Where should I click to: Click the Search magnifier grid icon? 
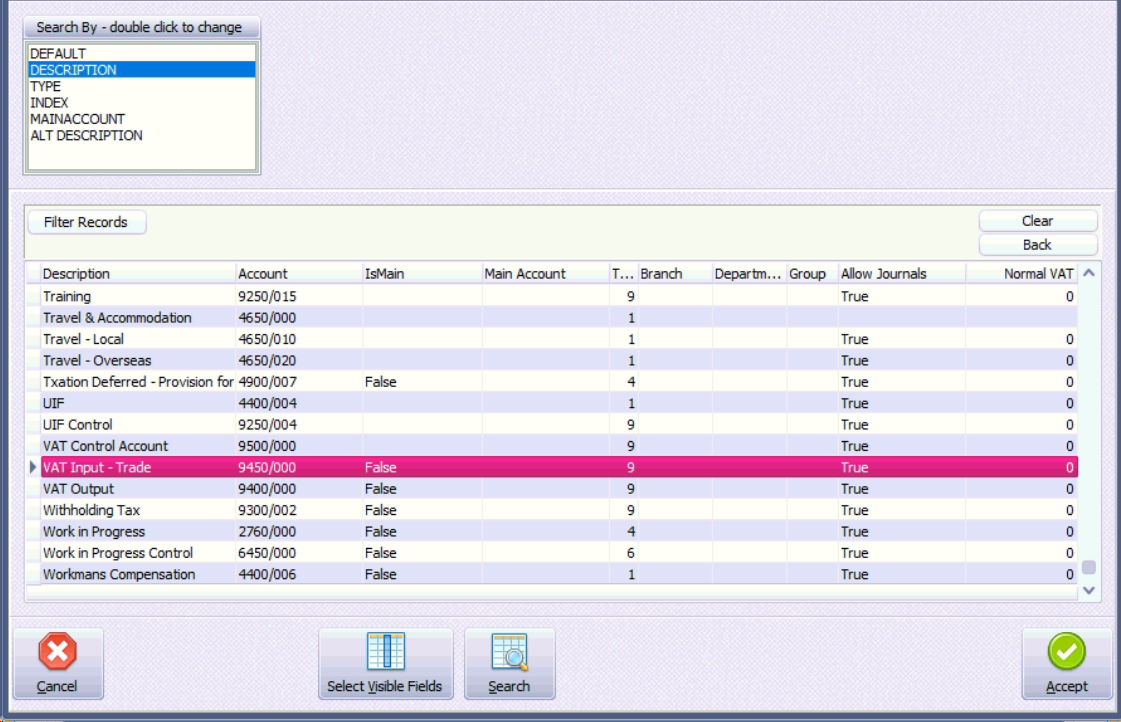509,652
